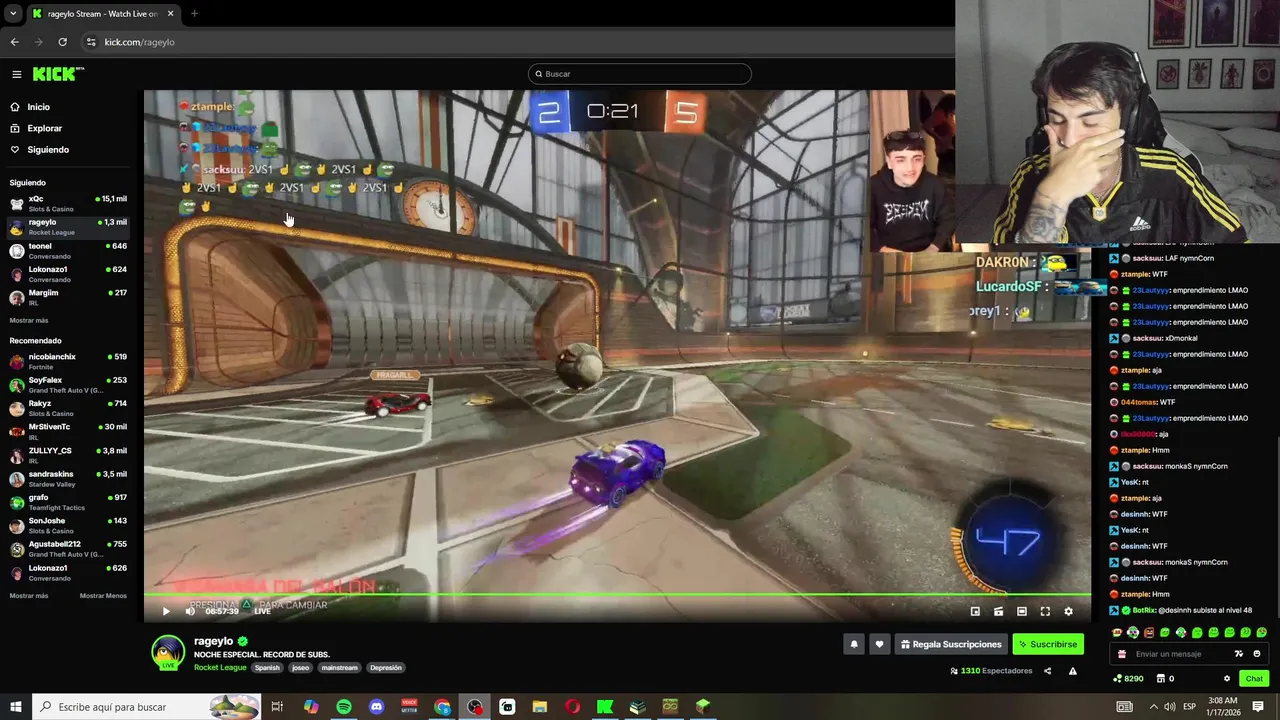Go back in browser
The width and height of the screenshot is (1280, 720).
14,42
